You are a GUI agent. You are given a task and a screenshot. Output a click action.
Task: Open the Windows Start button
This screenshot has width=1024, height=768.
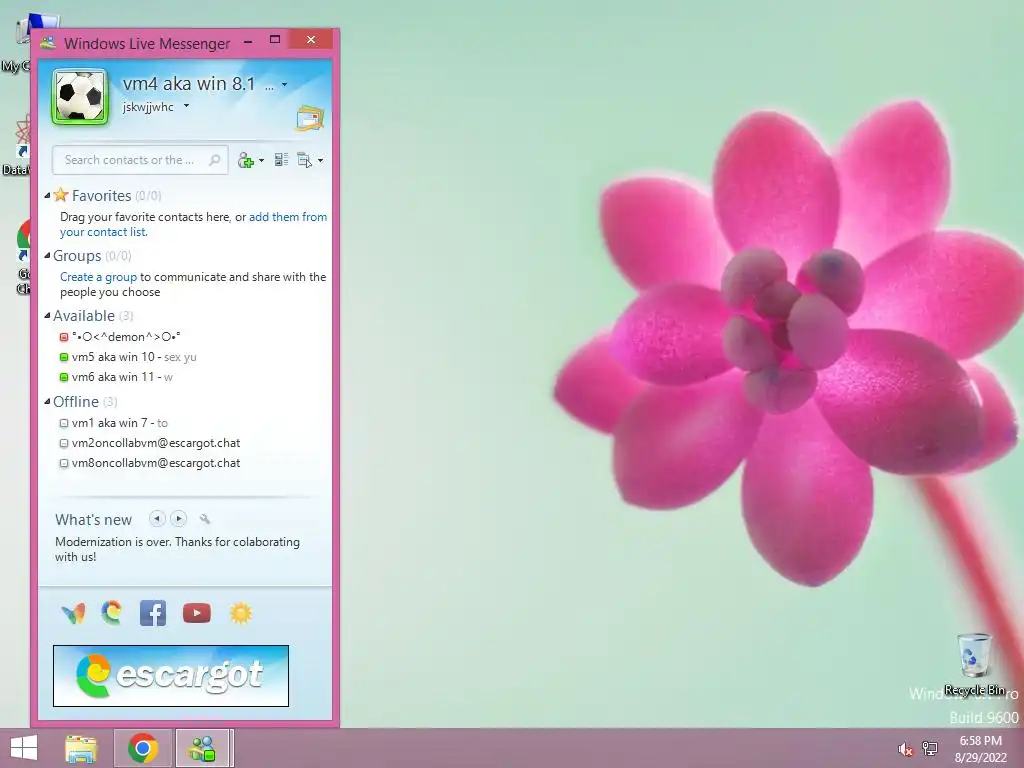(24, 748)
